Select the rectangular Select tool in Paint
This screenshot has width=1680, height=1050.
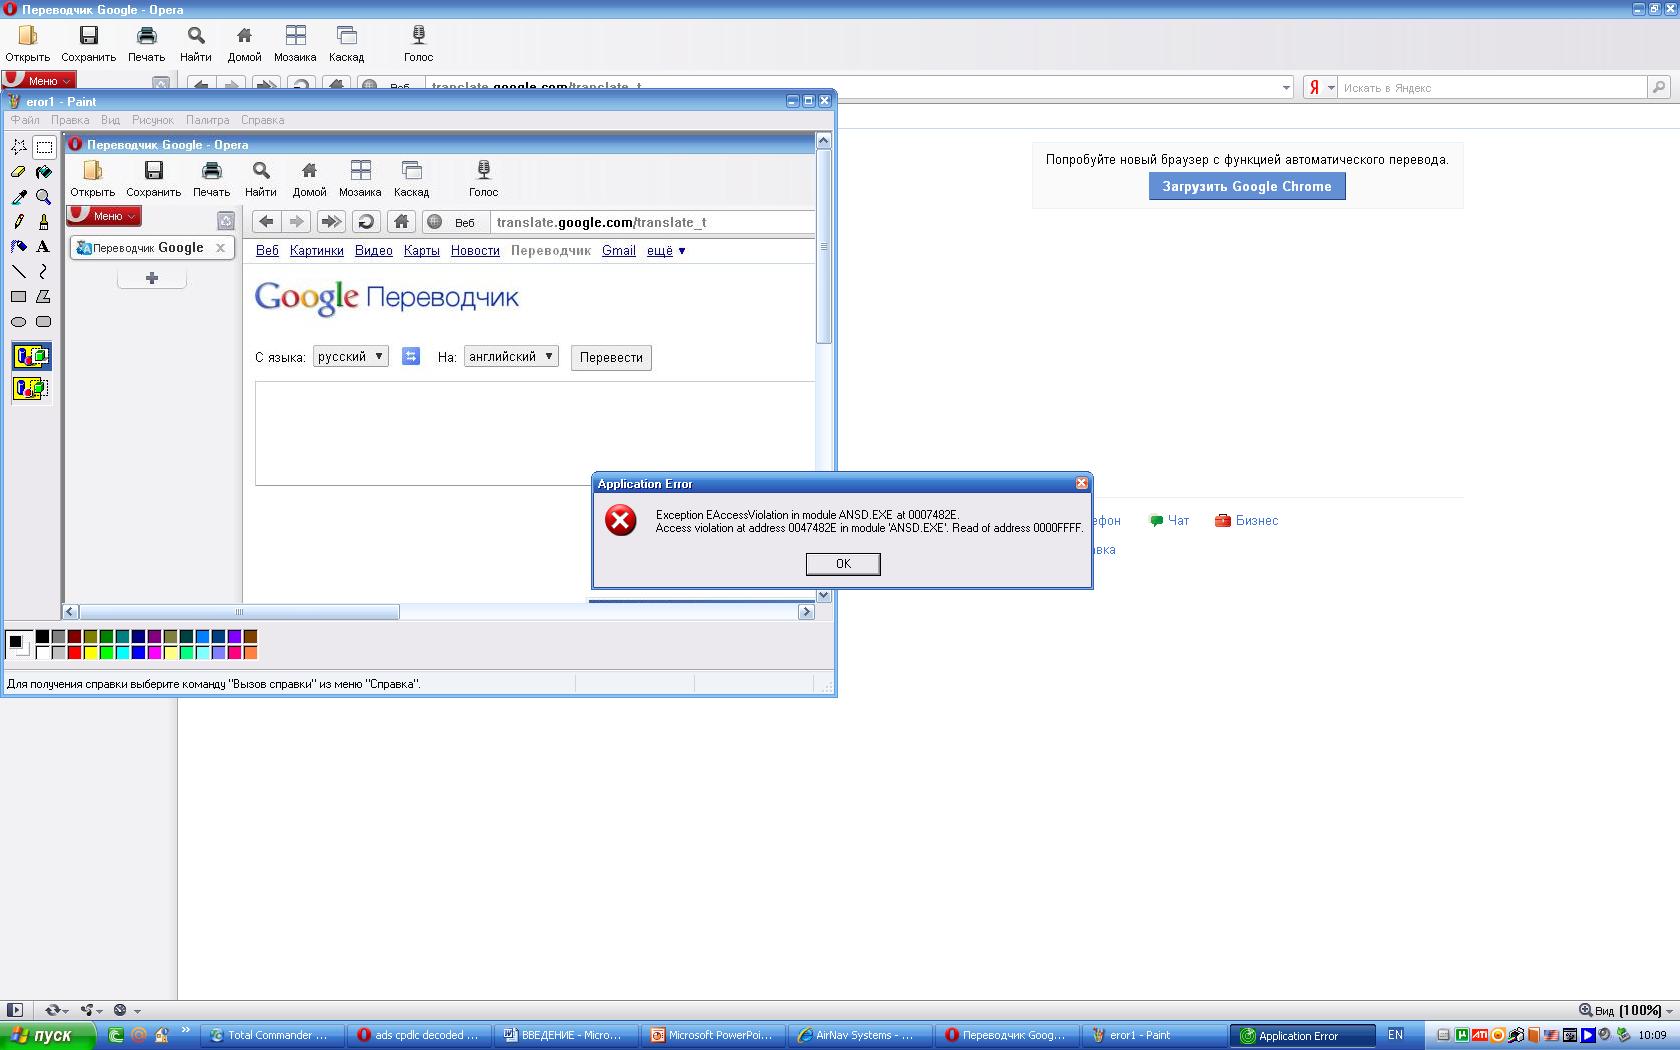[44, 147]
